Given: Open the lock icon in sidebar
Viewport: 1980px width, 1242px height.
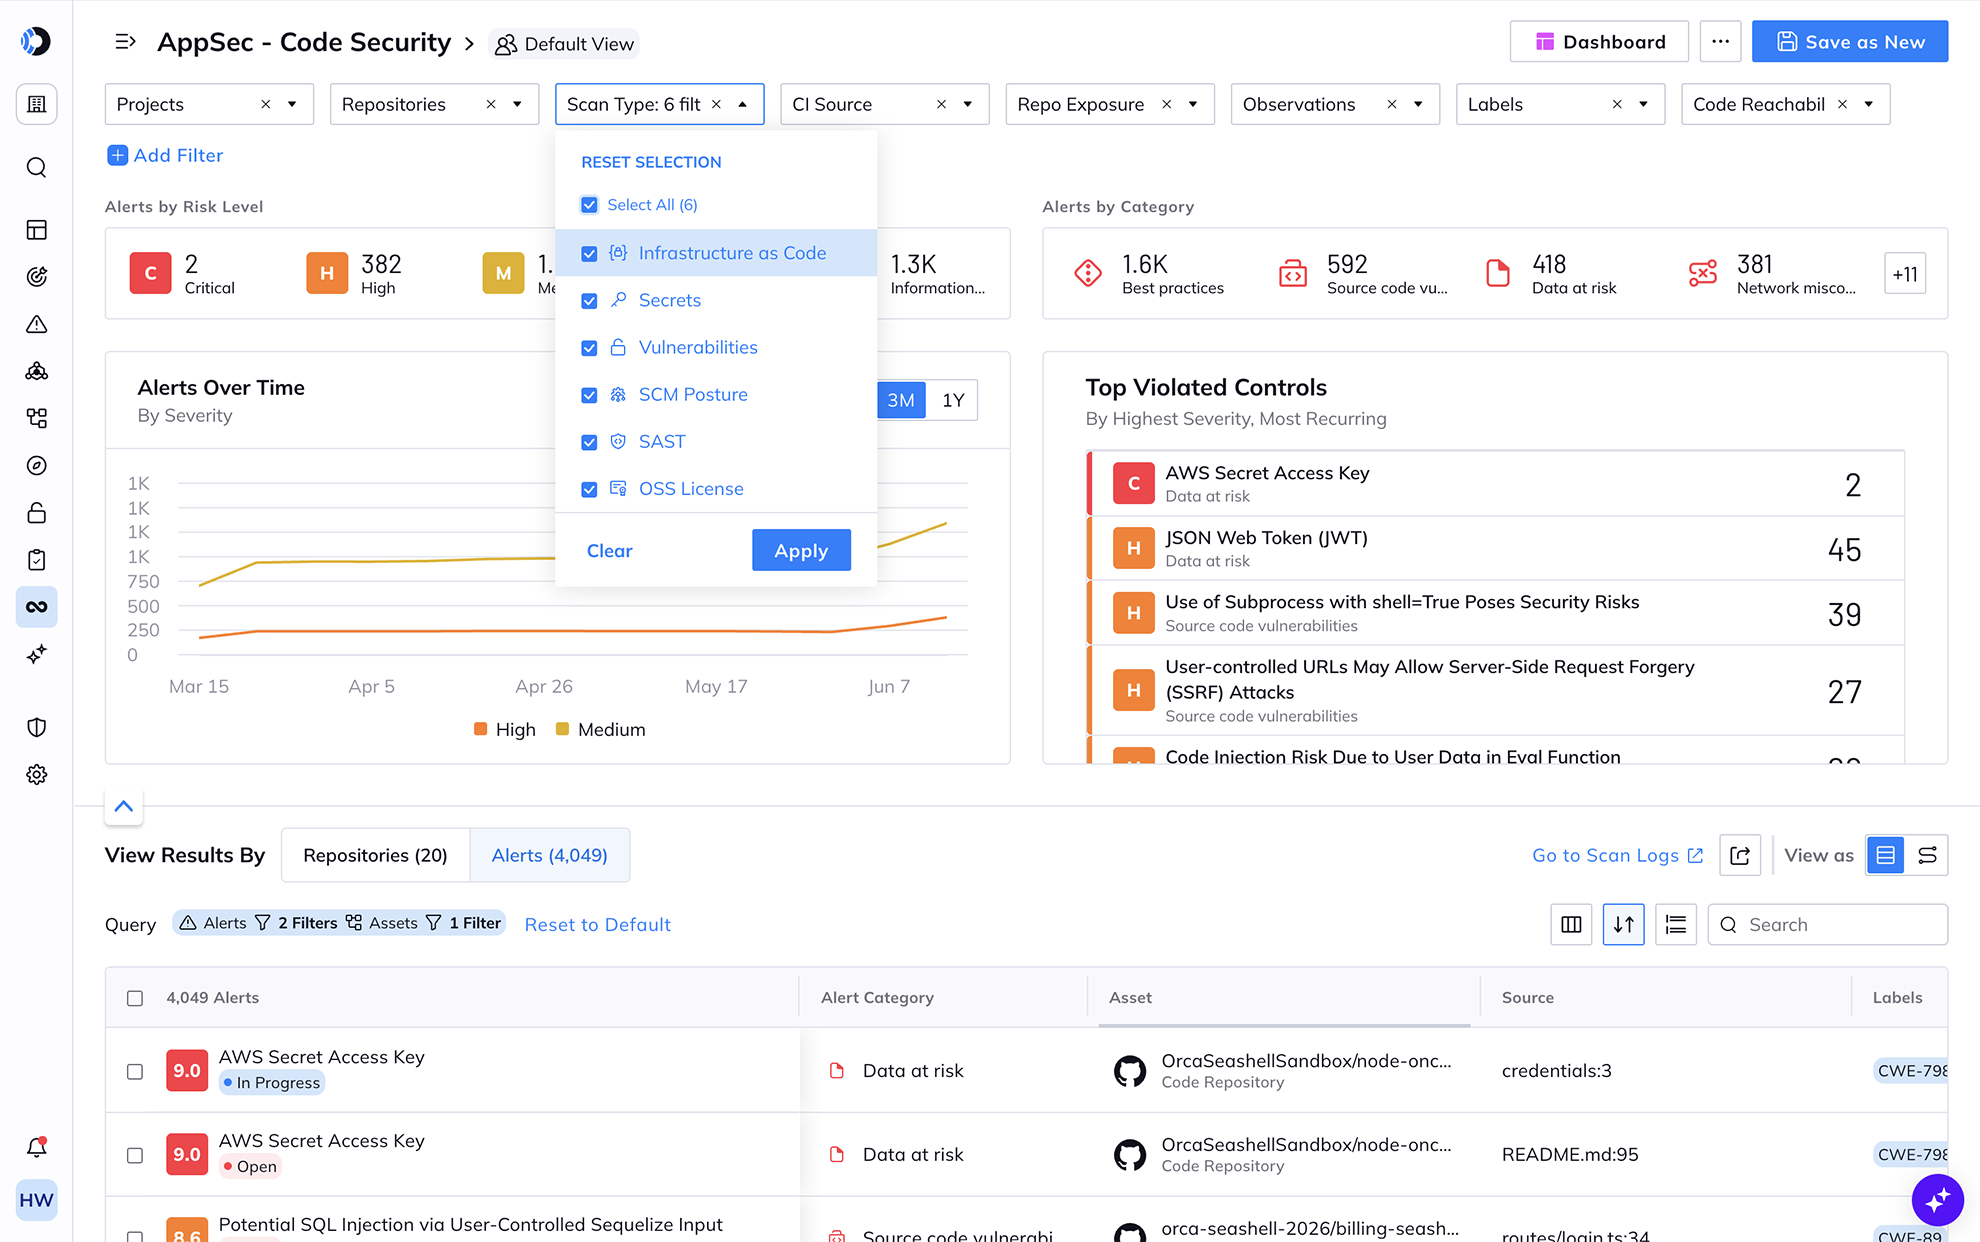Looking at the screenshot, I should [x=36, y=512].
